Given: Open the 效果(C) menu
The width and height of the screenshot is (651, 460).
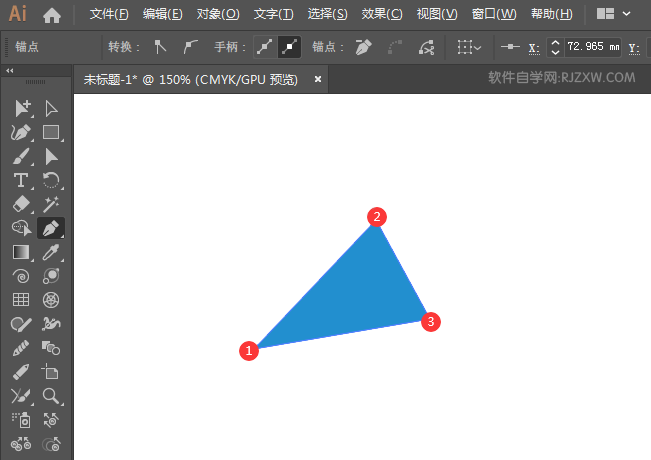Looking at the screenshot, I should (x=382, y=14).
